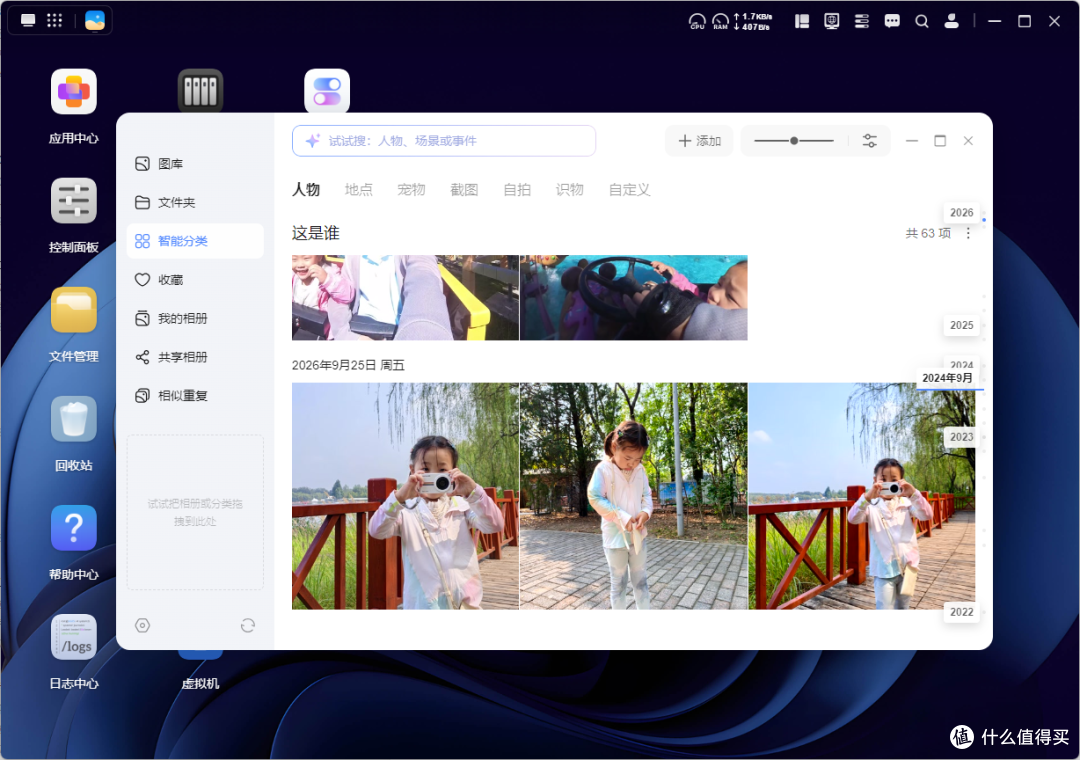Switch to the 识物 tab
The height and width of the screenshot is (760, 1080).
(x=570, y=189)
